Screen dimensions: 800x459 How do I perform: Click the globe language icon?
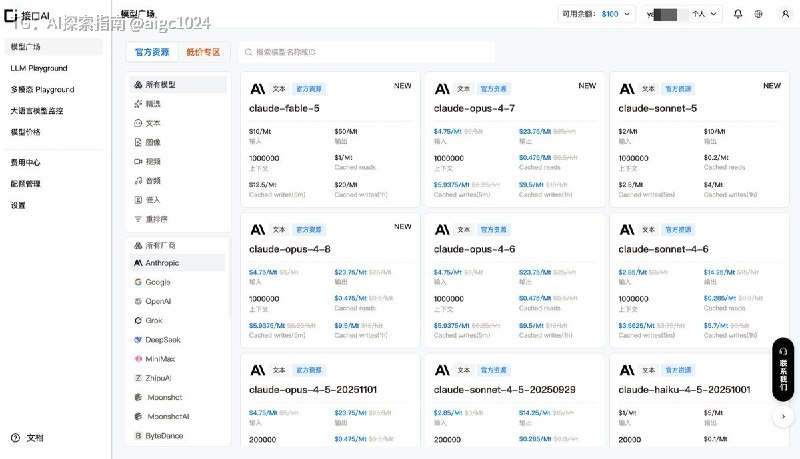click(x=759, y=14)
